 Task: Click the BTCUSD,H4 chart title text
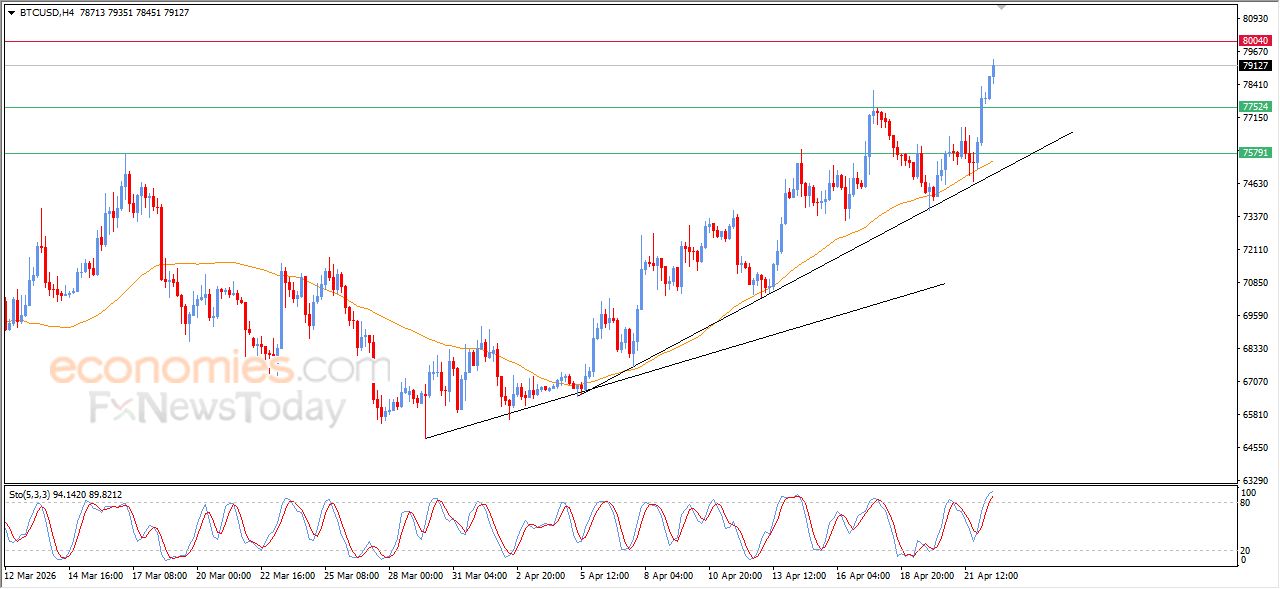(46, 13)
